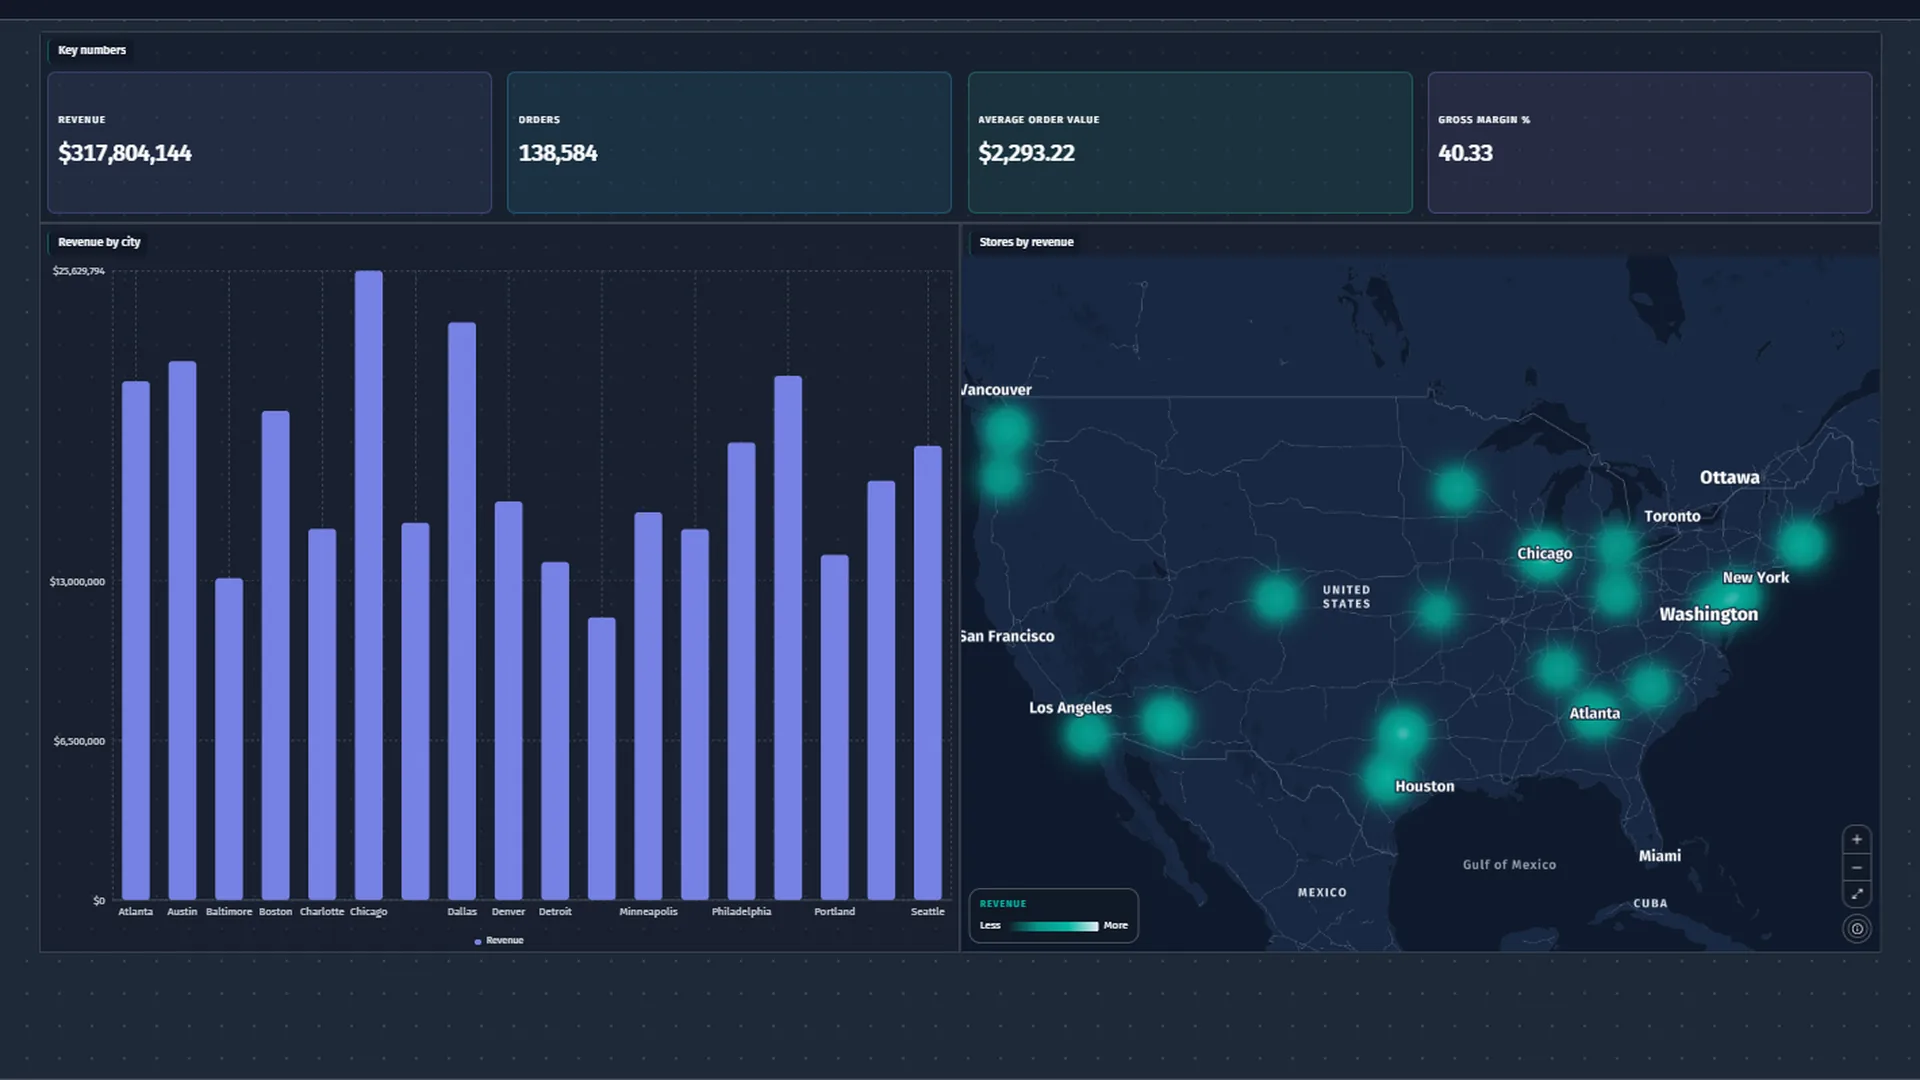Screen dimensions: 1920x1080
Task: Click the 40.33 margin value
Action: click(1465, 153)
